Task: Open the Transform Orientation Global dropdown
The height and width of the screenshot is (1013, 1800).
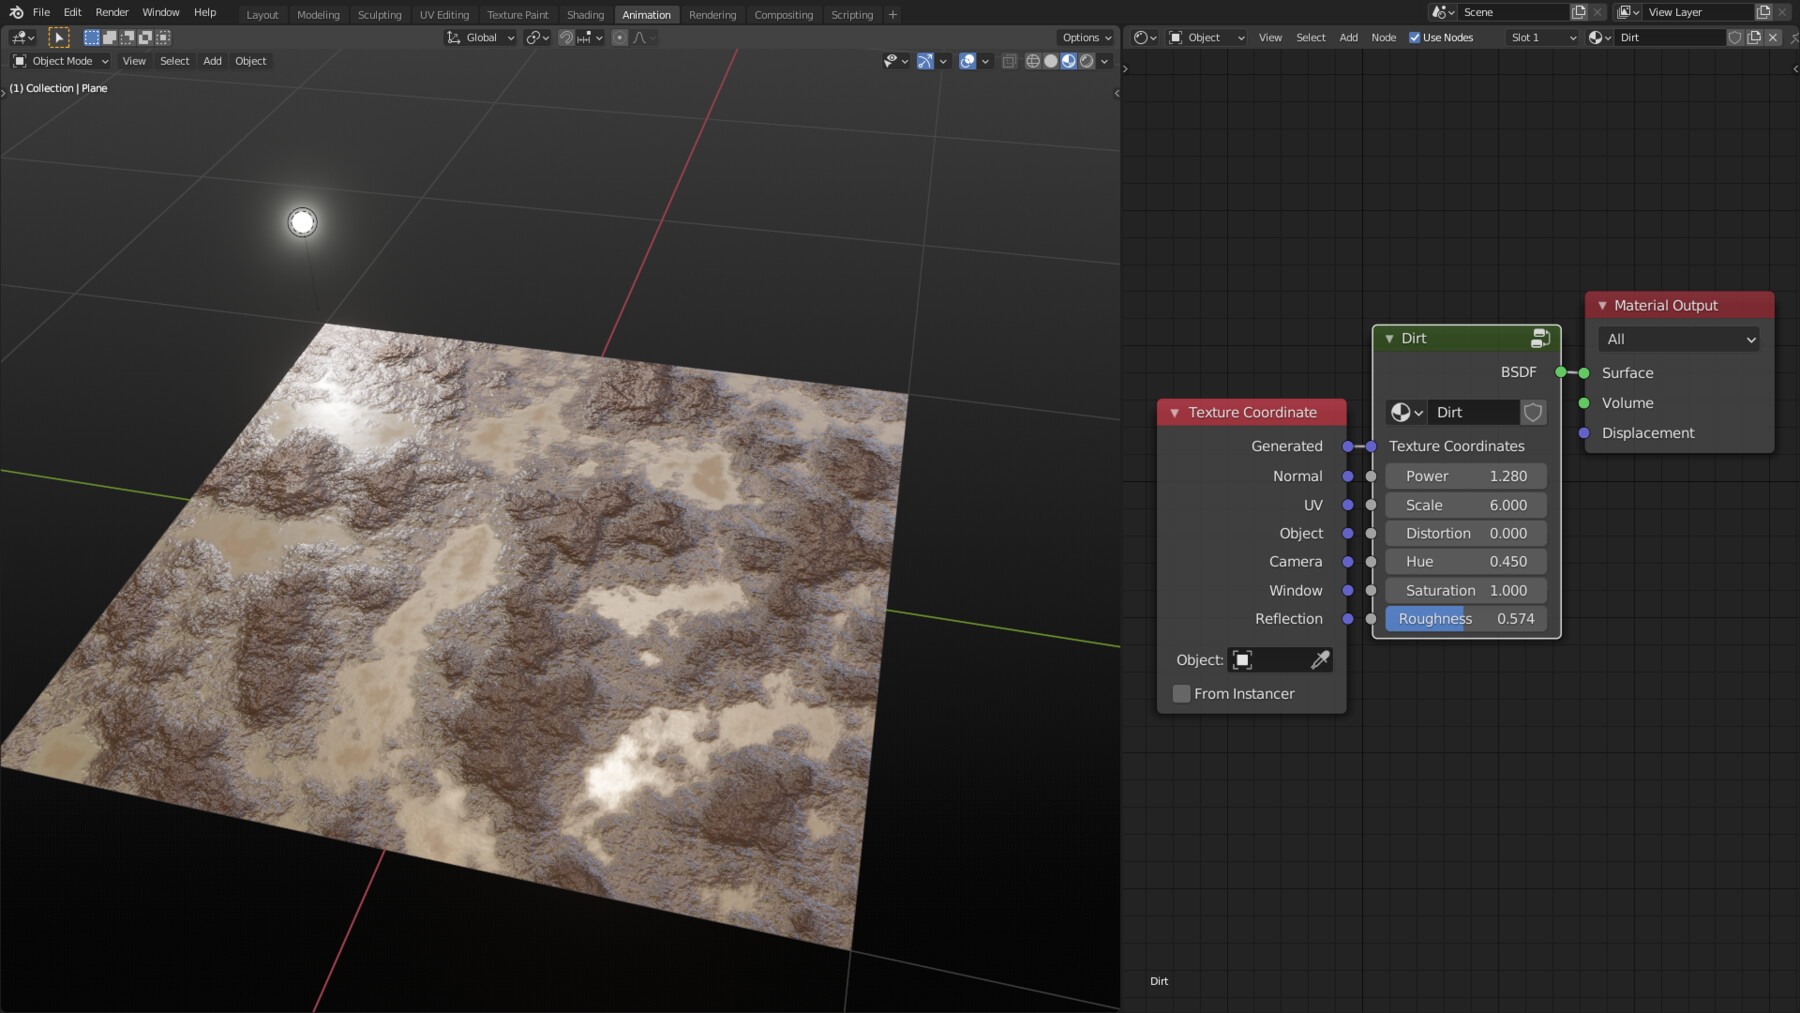Action: tap(480, 37)
